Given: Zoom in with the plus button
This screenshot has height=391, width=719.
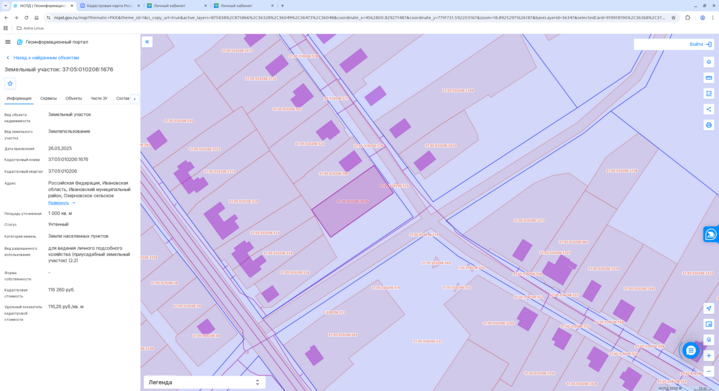Looking at the screenshot, I should [708, 356].
